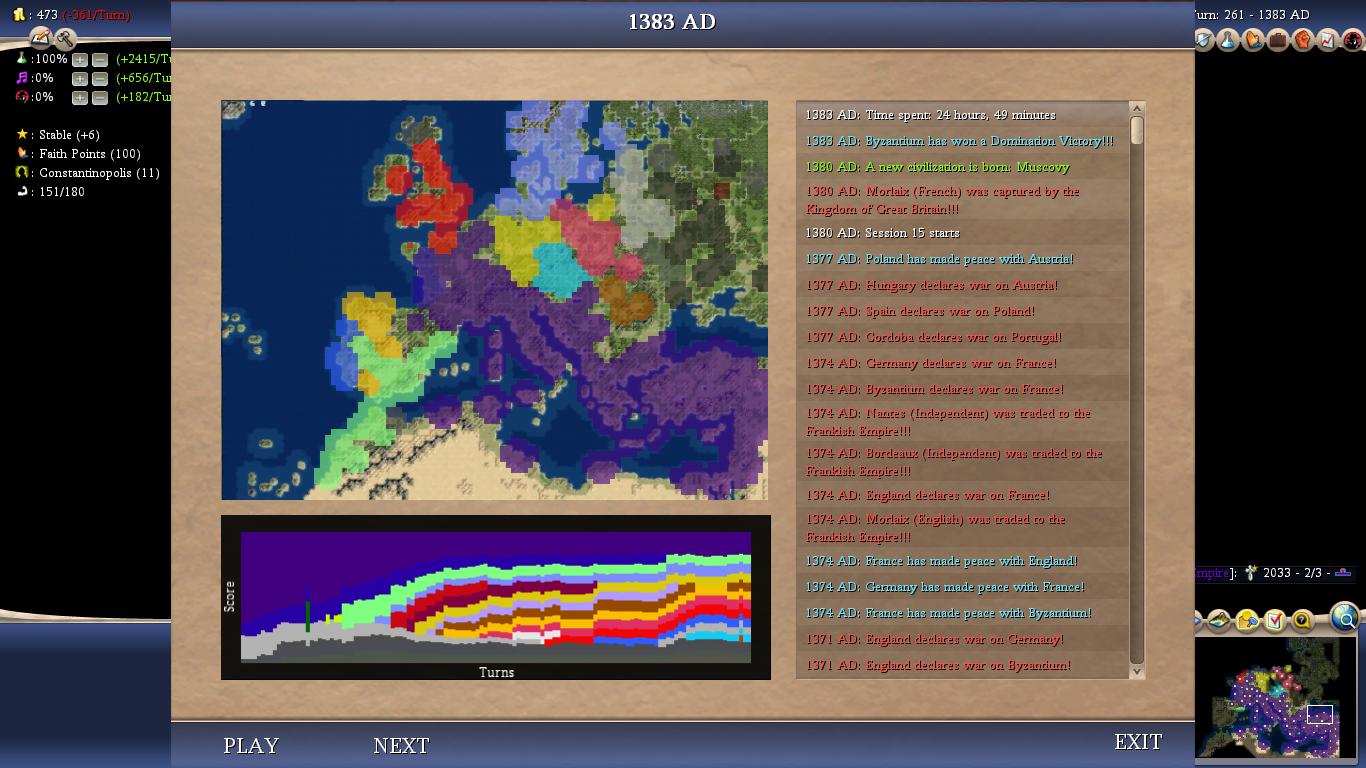Click the score-by-turns graph
1366x768 pixels.
point(496,597)
